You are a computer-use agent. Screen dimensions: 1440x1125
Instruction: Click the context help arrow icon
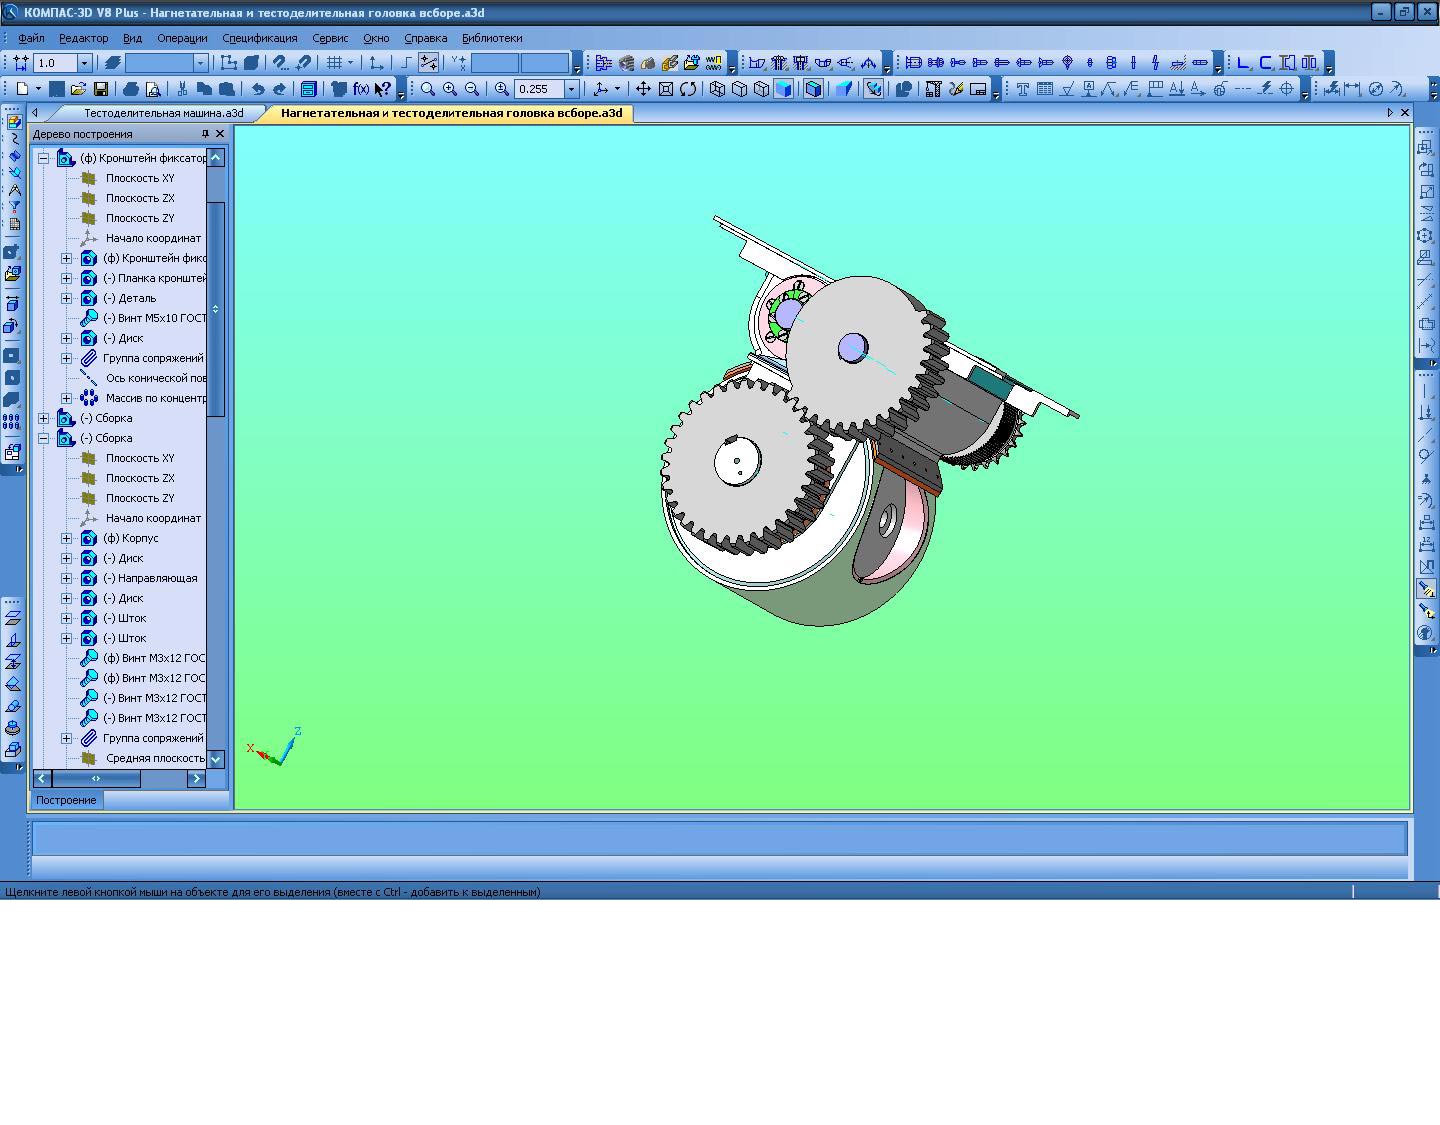pos(382,89)
